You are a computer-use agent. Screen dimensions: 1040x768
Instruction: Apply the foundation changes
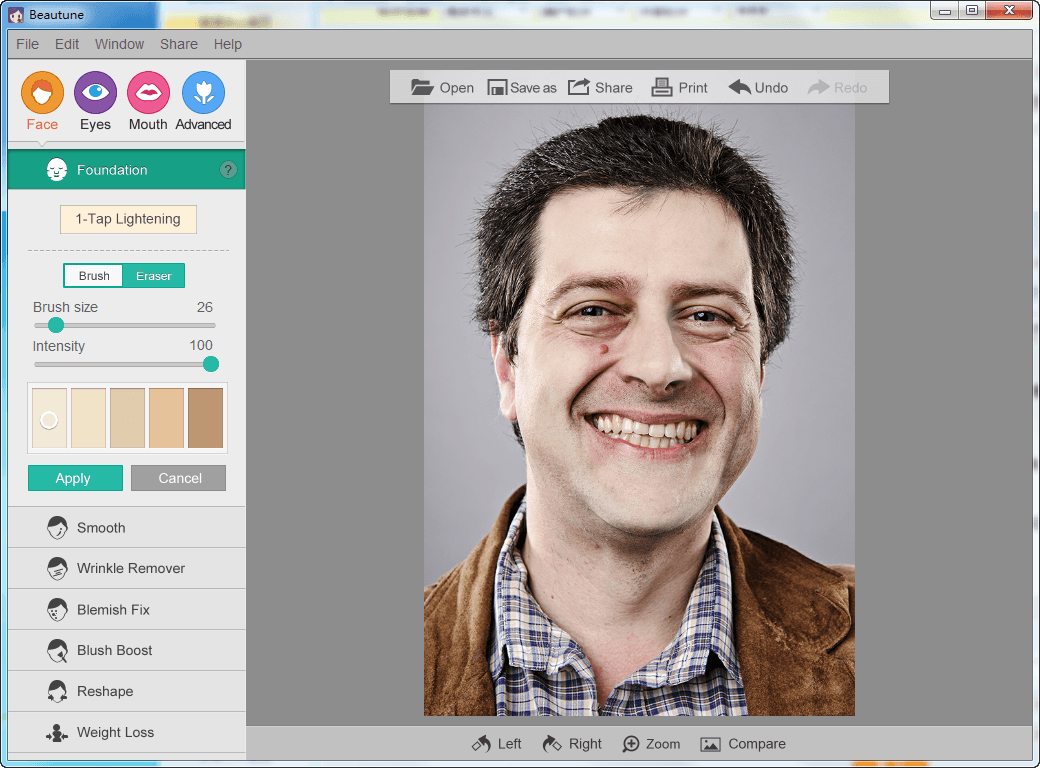75,478
